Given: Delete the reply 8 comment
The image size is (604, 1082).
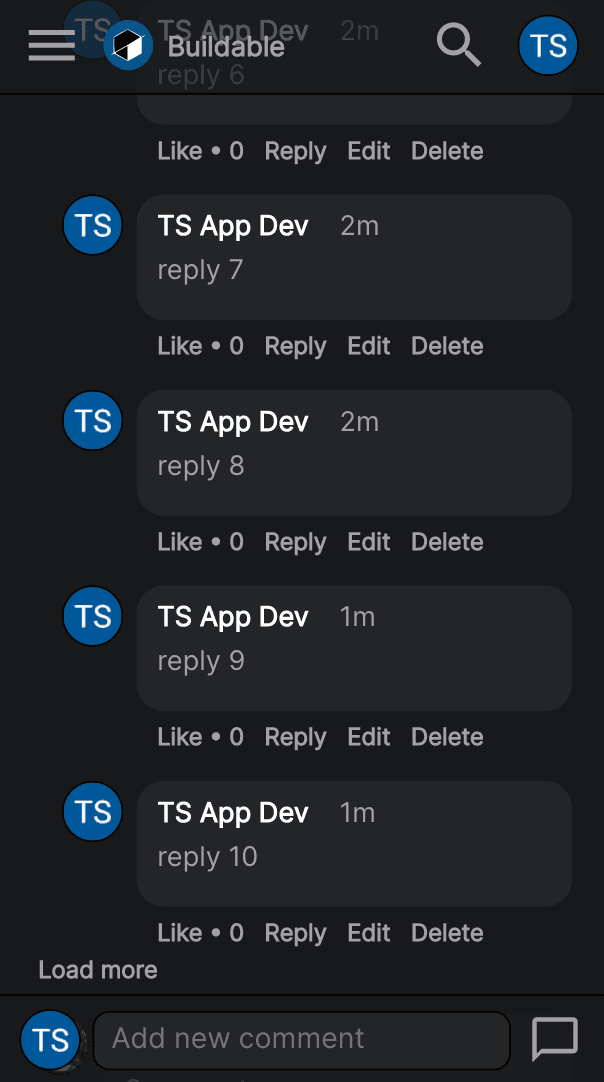Looking at the screenshot, I should coord(447,542).
